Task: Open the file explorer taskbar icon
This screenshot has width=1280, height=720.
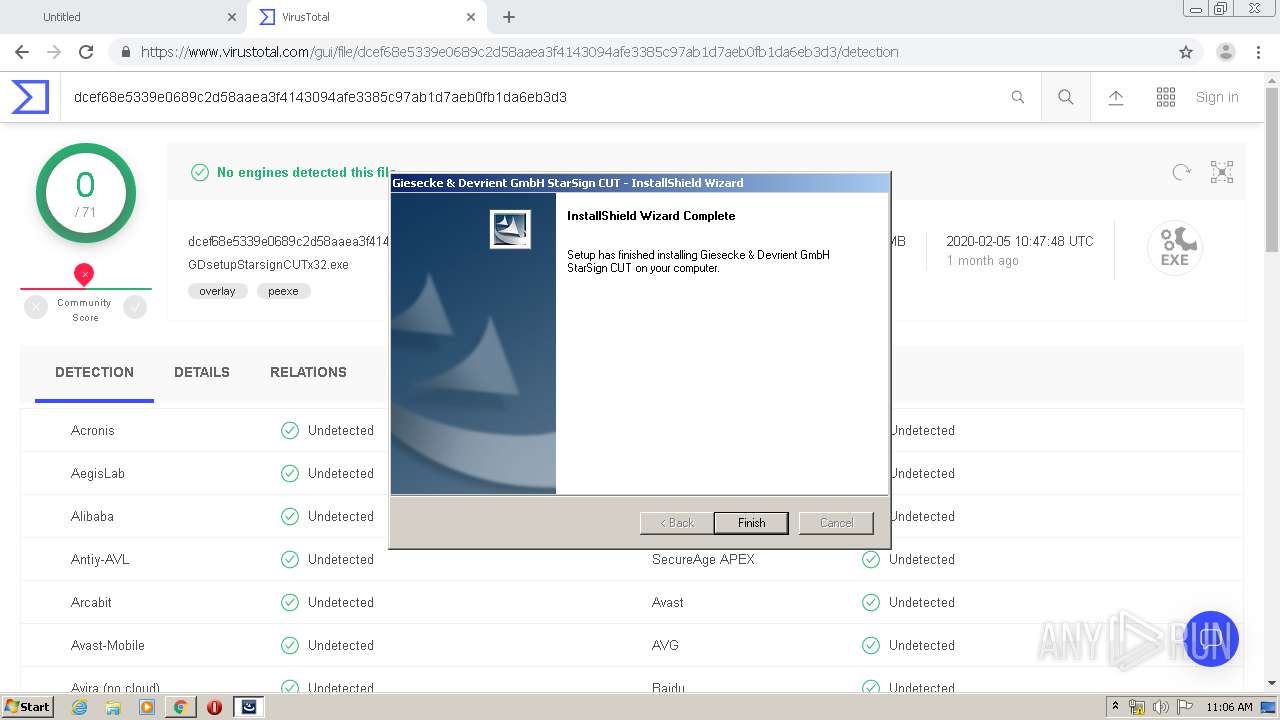Action: (113, 707)
